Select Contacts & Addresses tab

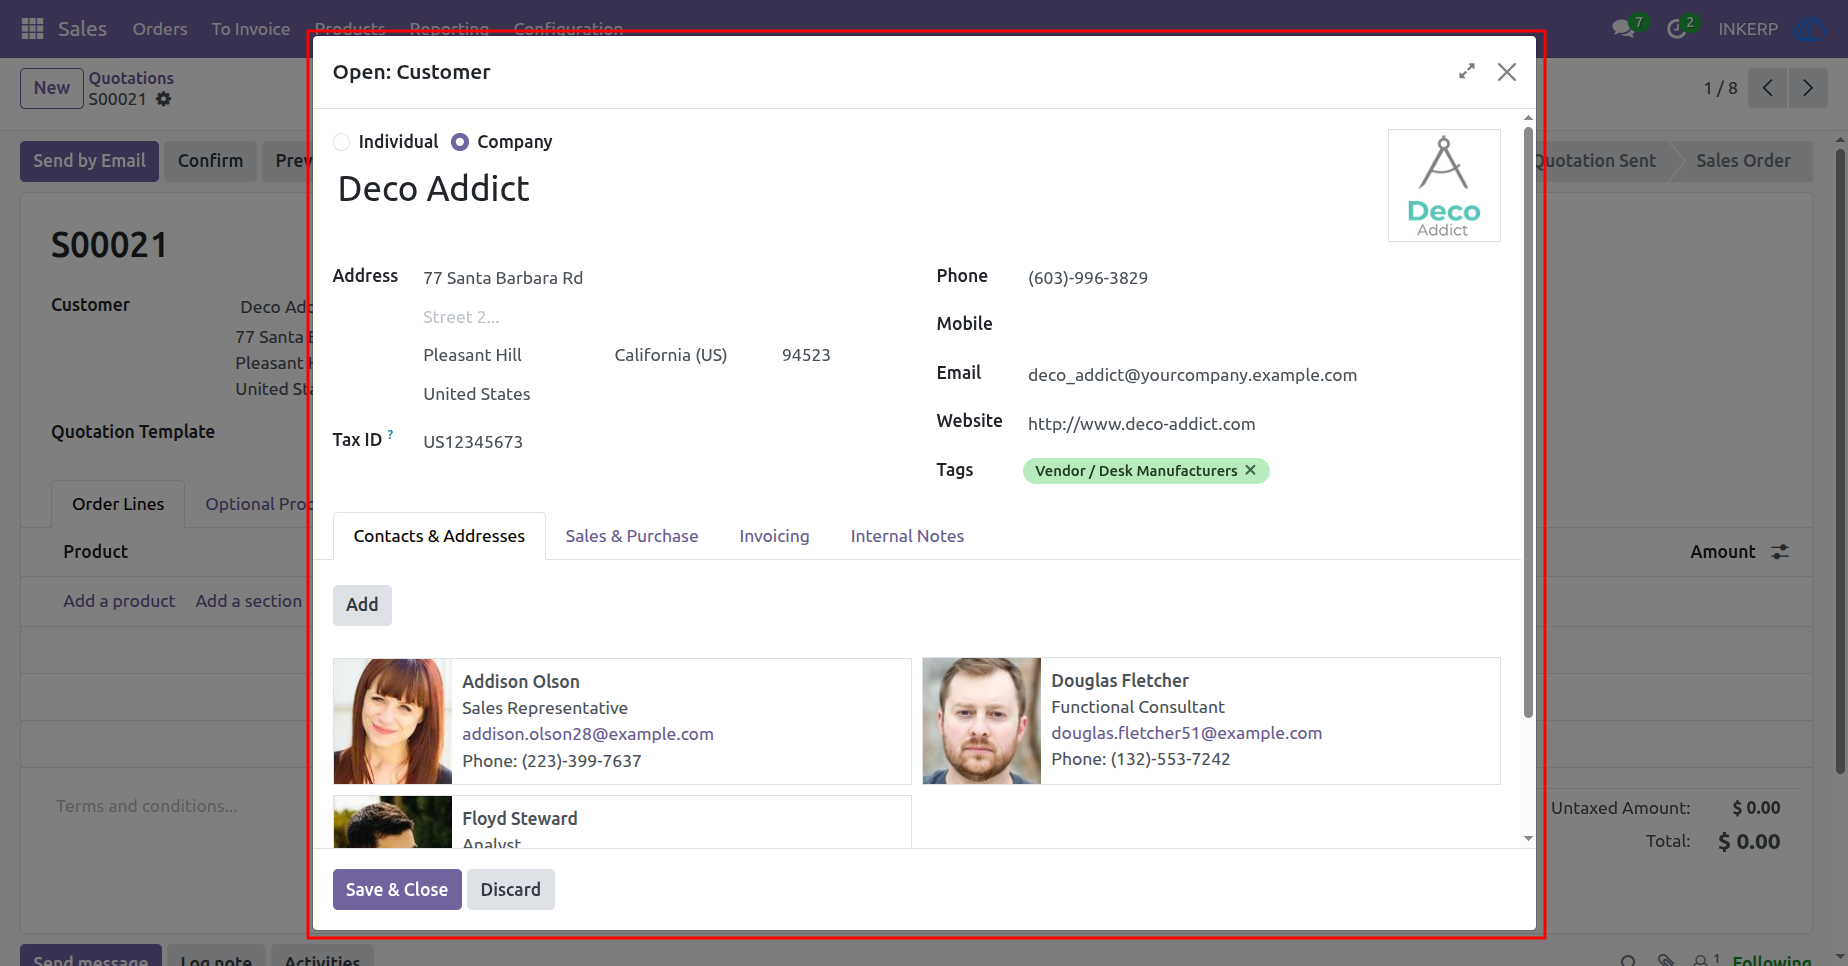click(x=439, y=536)
